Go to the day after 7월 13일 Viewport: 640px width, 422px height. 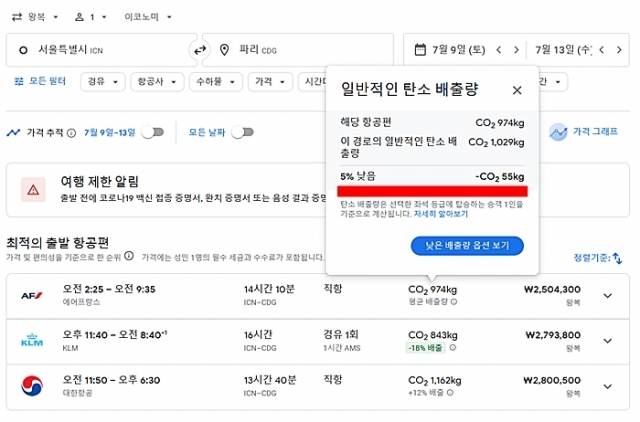click(619, 50)
